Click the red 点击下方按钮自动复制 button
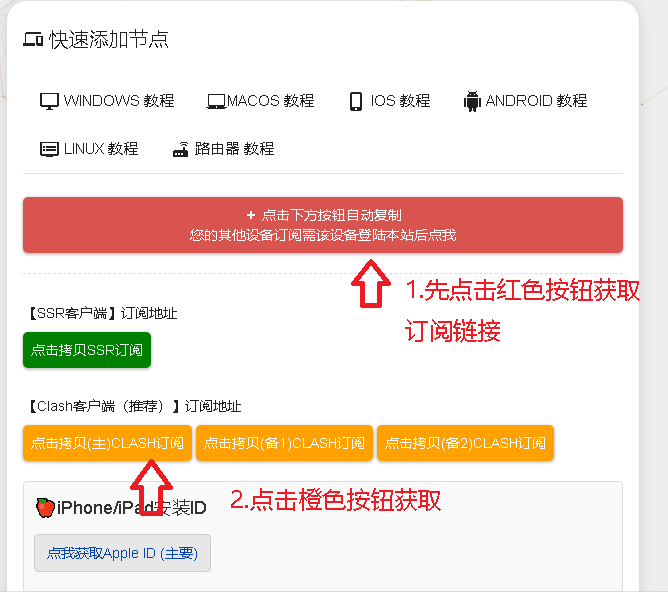 pos(323,225)
